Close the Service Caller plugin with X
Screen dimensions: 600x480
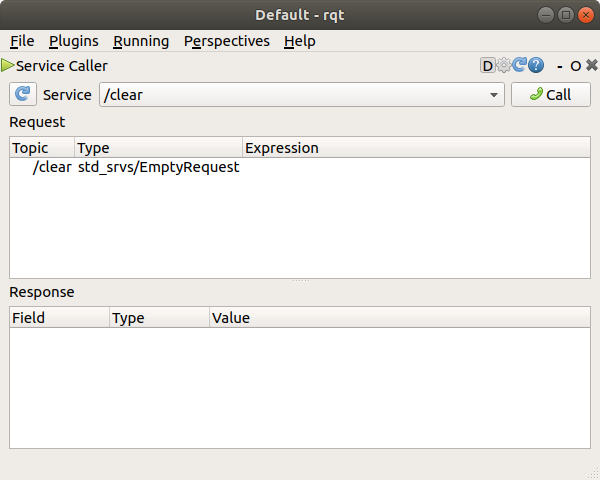[590, 66]
